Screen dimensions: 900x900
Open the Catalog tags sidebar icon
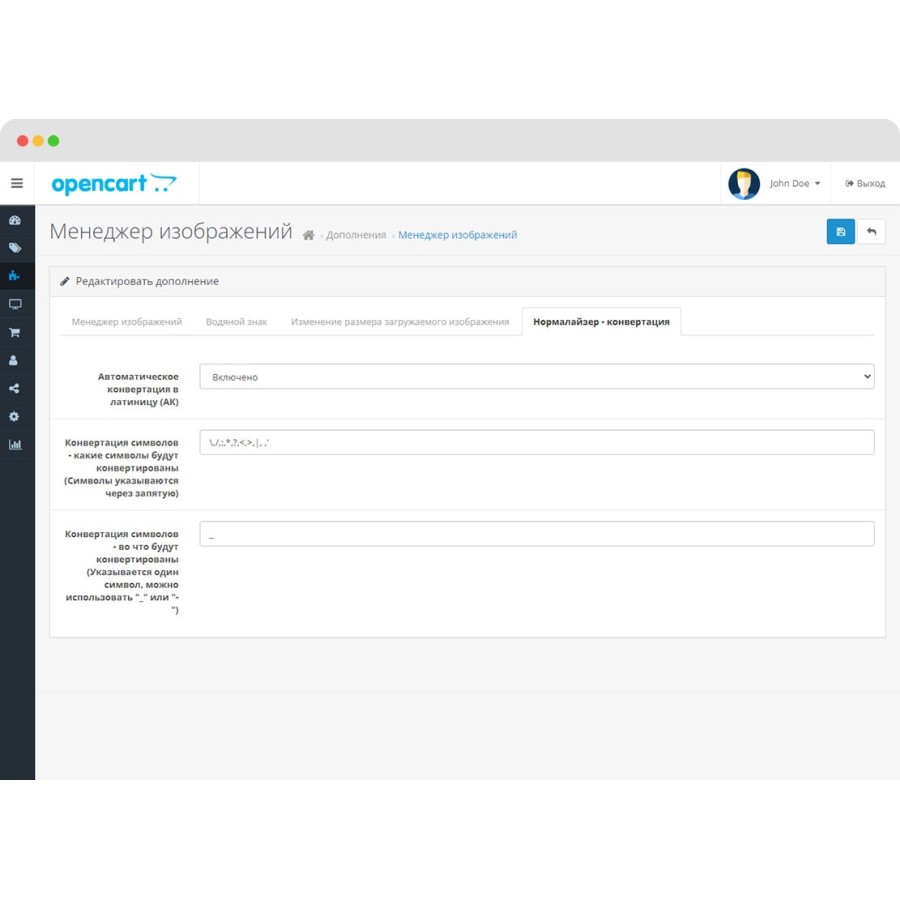[x=15, y=248]
